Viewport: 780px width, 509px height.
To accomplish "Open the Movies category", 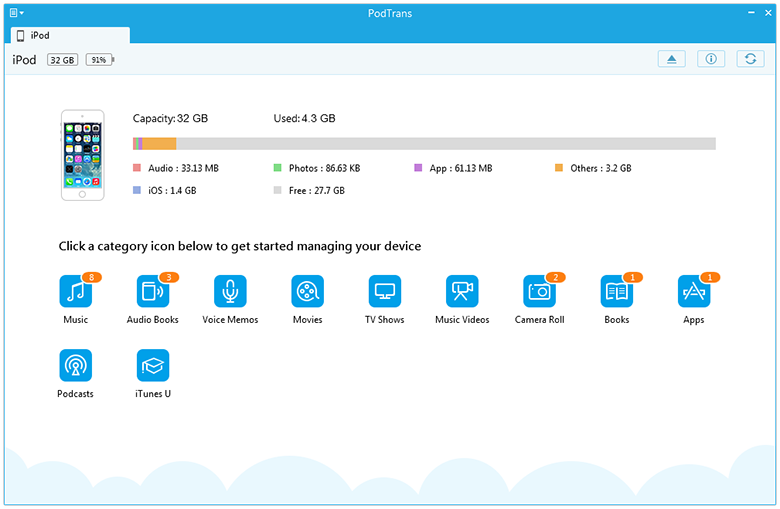I will tap(307, 291).
